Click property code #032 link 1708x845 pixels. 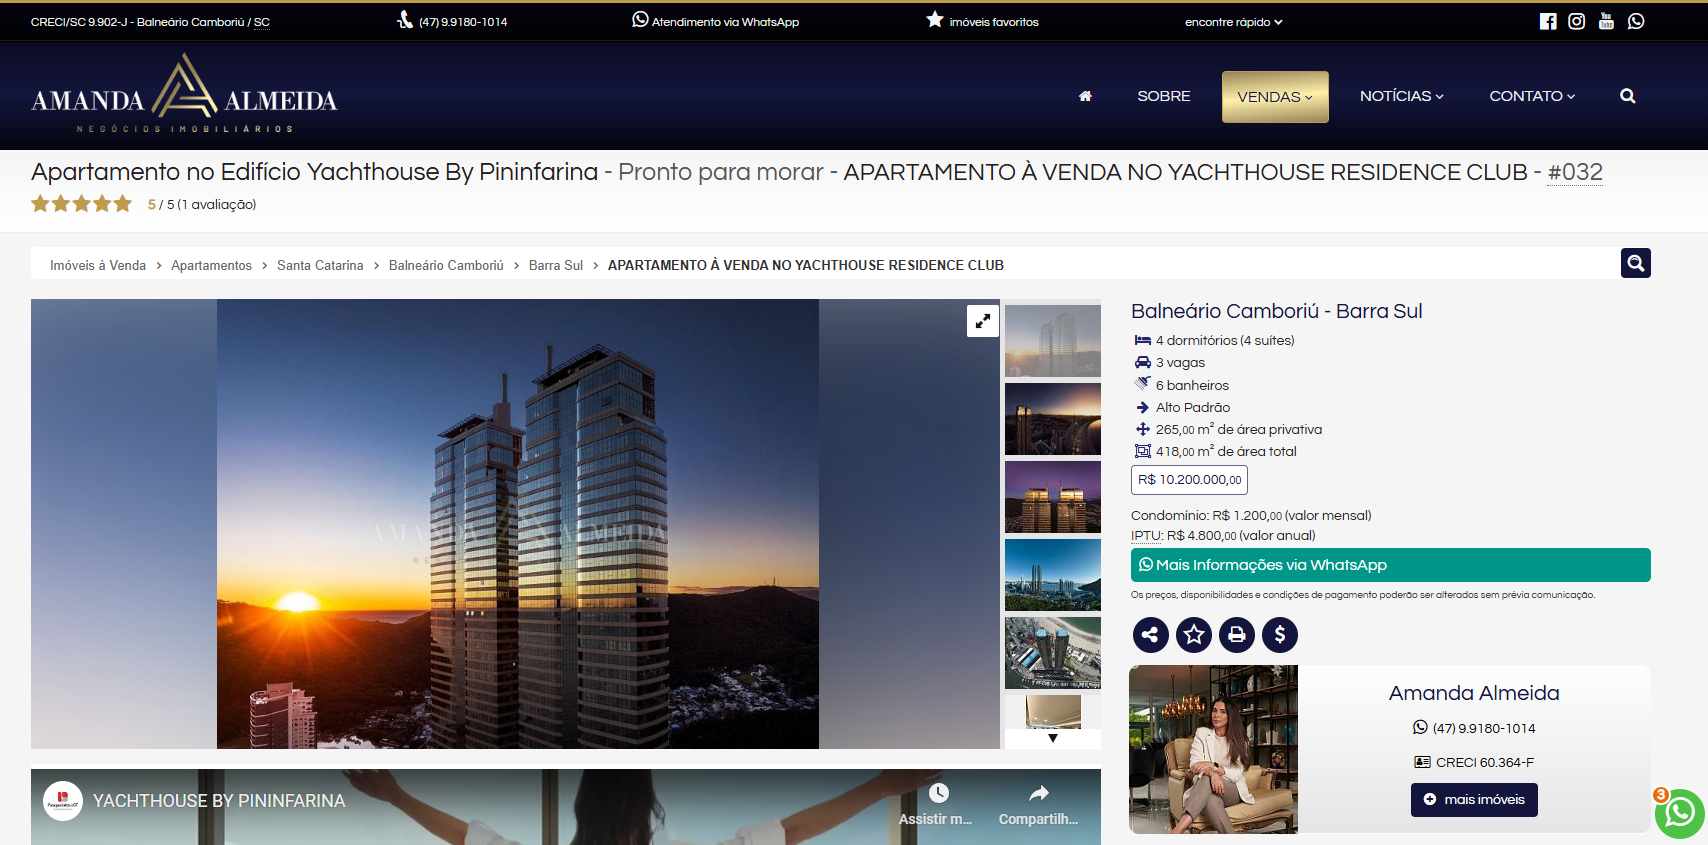1575,172
